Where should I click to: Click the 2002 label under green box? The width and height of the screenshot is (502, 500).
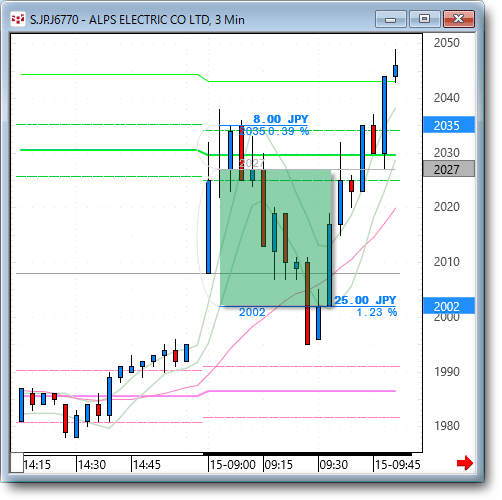pyautogui.click(x=252, y=312)
